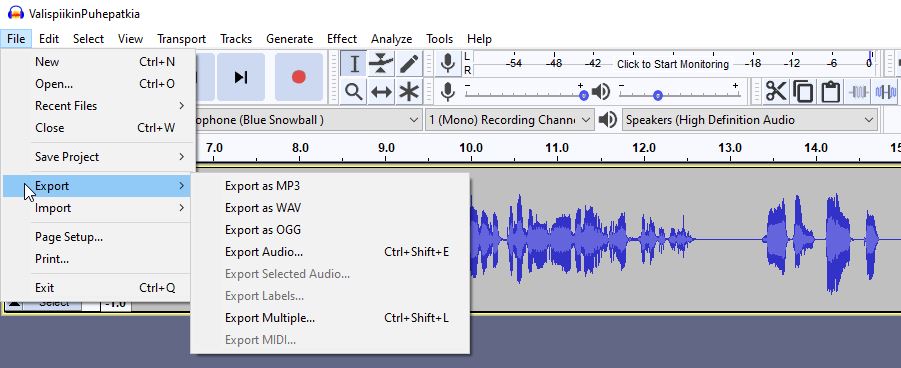The image size is (901, 368).
Task: Choose Open... from the File menu
Action: coord(97,83)
